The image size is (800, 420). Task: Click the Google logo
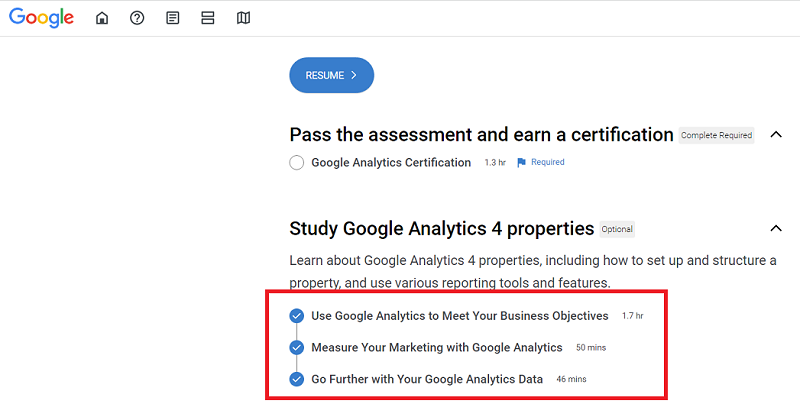click(x=41, y=18)
